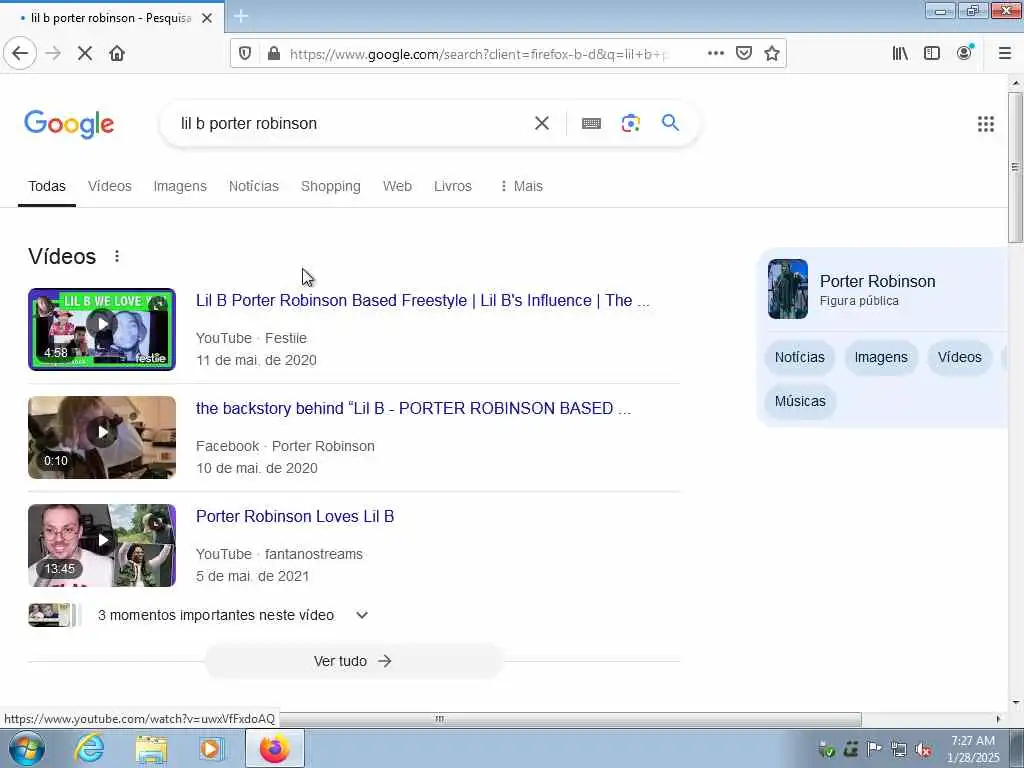The image size is (1024, 768).
Task: Play the 13:45 fantanostreams video thumbnail
Action: click(102, 545)
